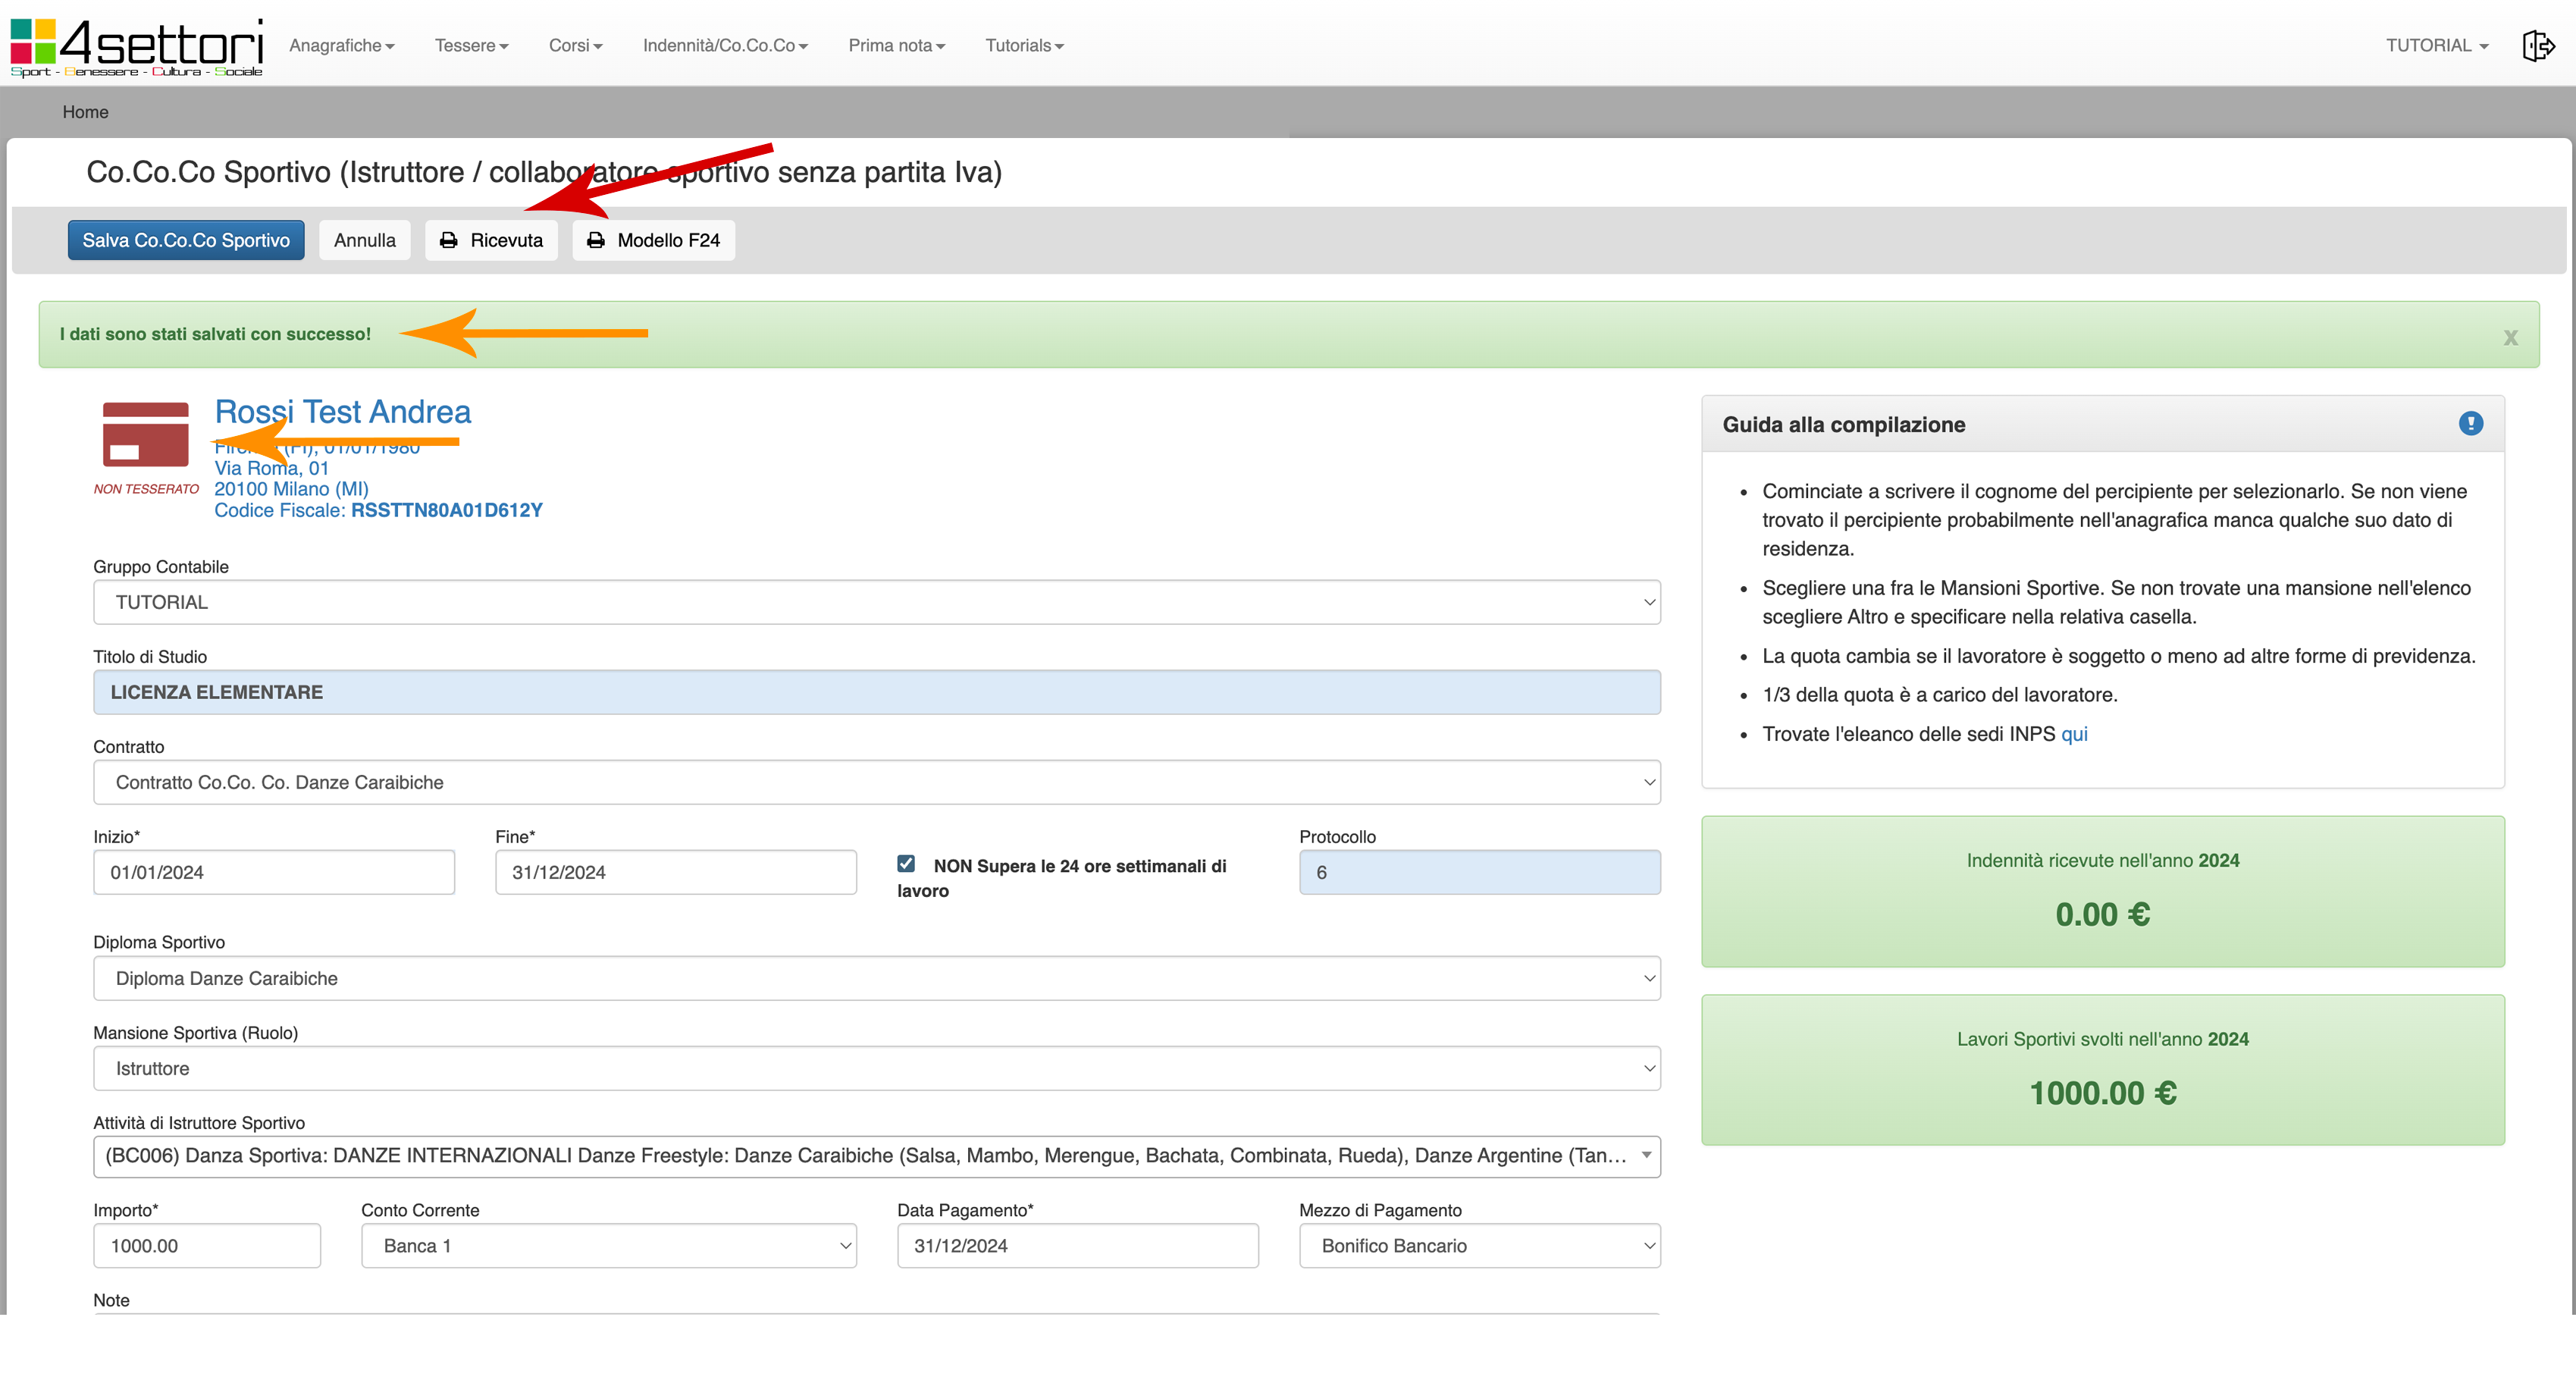Open Rossi Test Andrea profile link
2576x1383 pixels.
click(x=342, y=412)
